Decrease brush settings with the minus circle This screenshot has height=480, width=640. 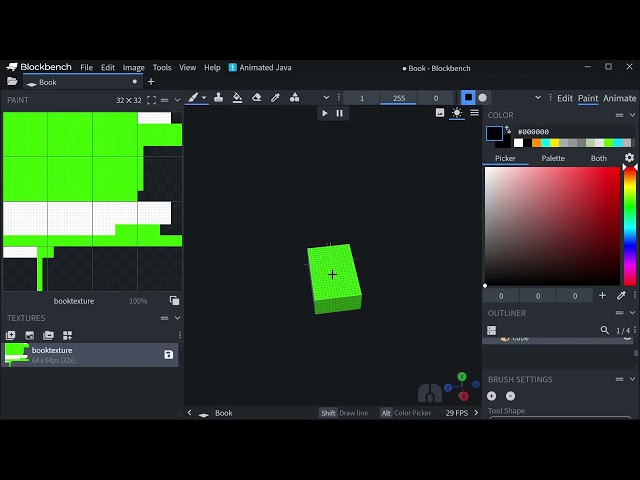click(x=510, y=396)
